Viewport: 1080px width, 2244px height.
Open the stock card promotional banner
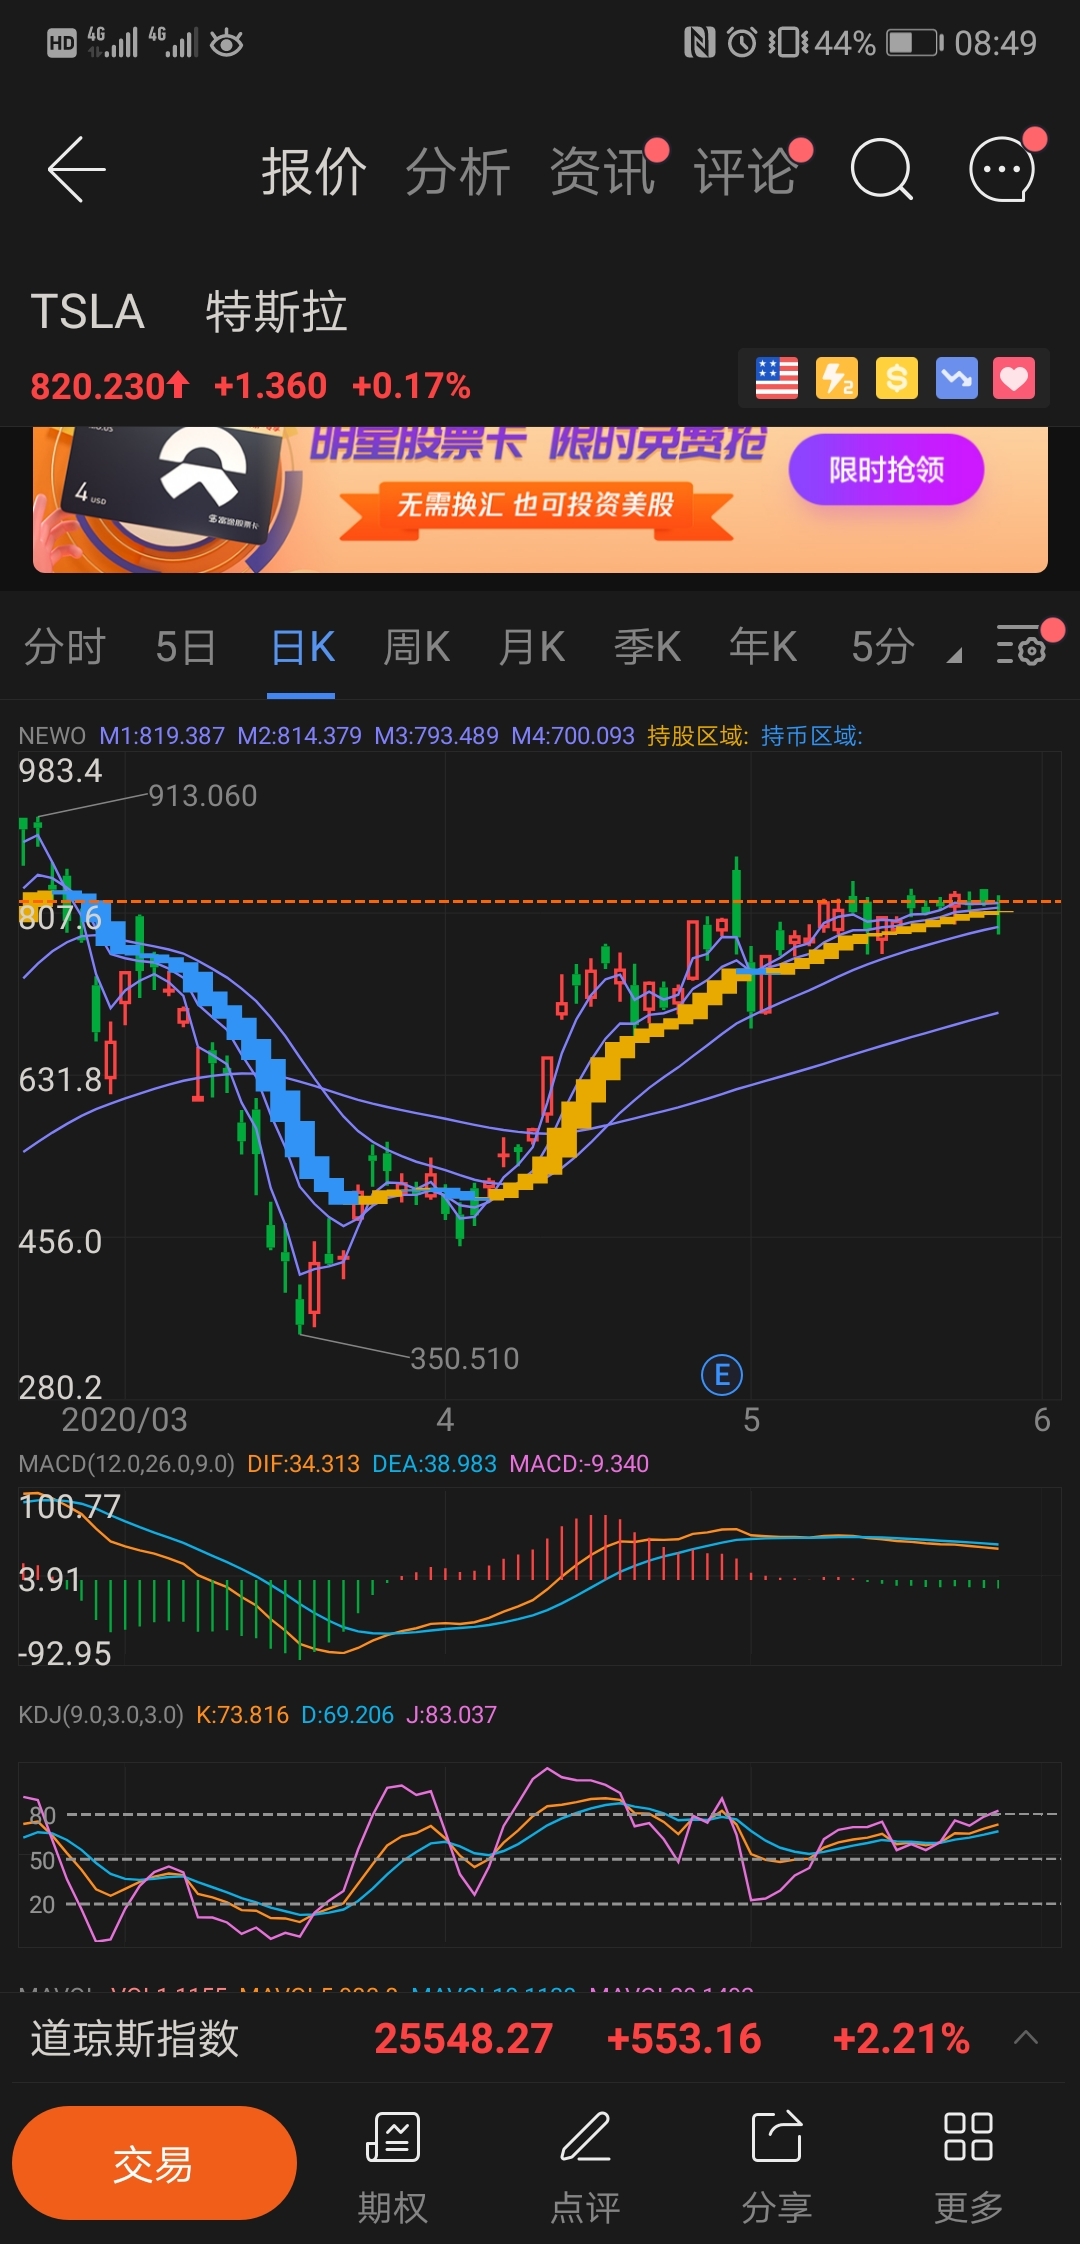[540, 499]
